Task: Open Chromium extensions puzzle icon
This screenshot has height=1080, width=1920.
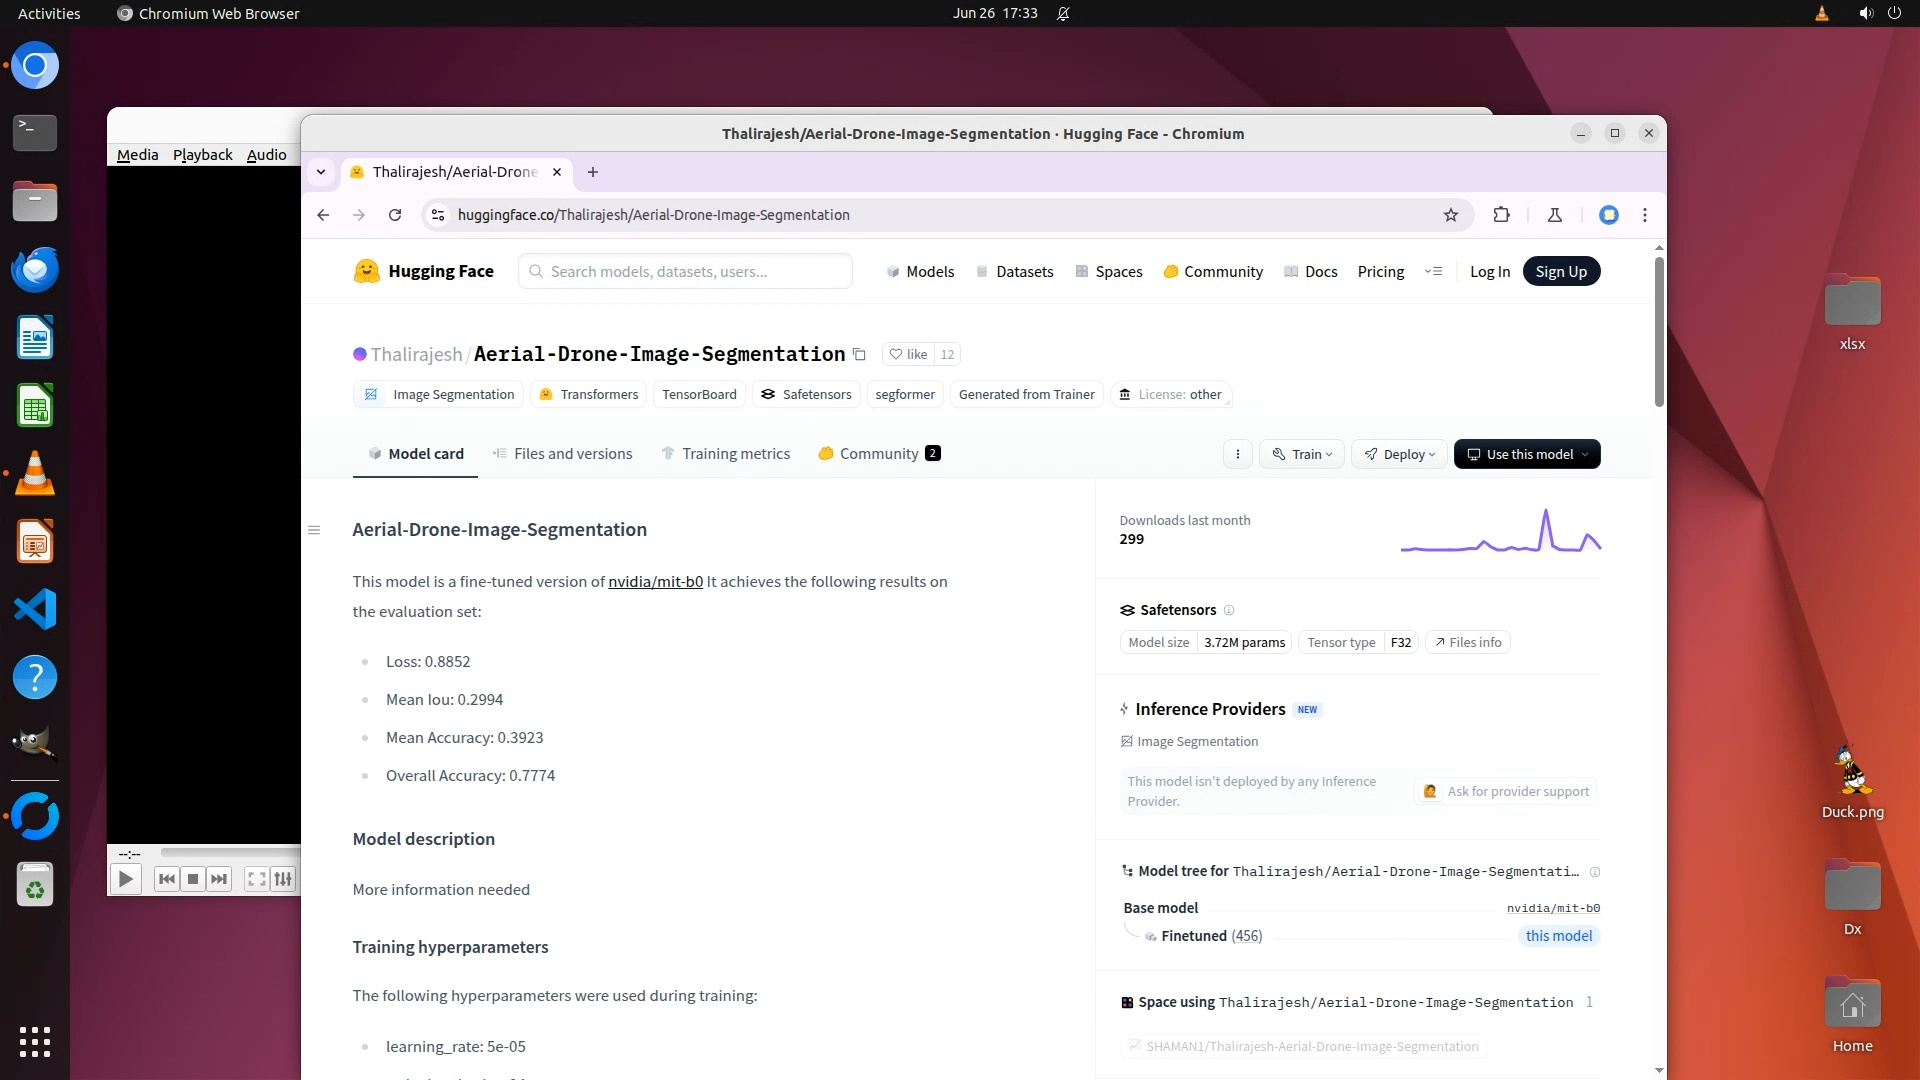Action: click(1501, 215)
